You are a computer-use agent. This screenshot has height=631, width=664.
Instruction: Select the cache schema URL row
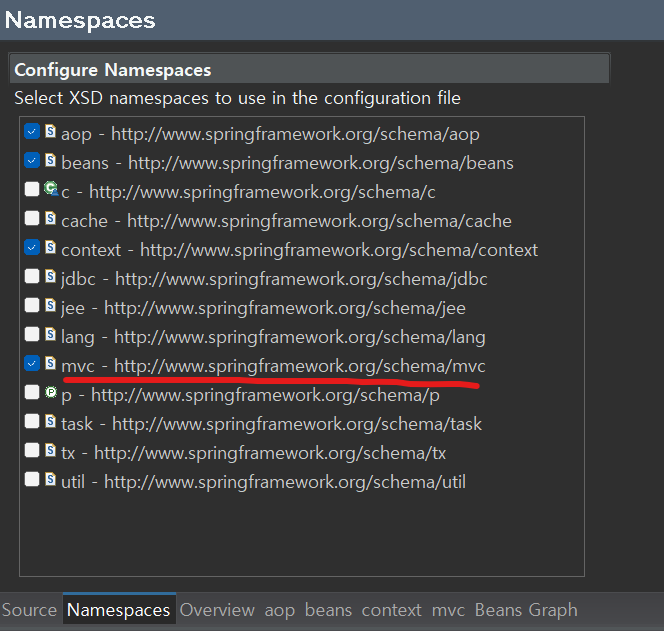(x=286, y=221)
